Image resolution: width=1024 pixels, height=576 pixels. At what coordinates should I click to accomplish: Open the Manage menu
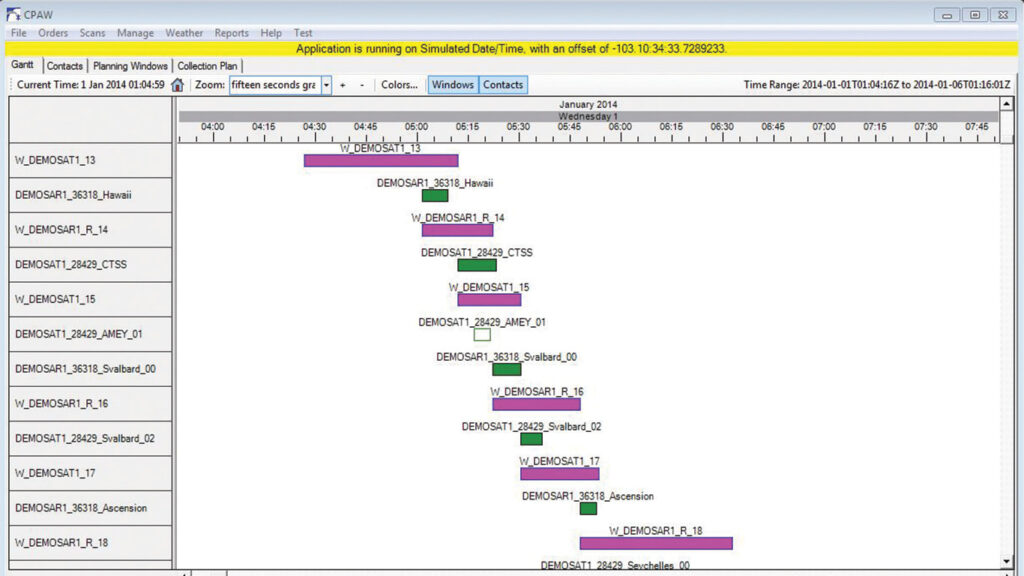[x=135, y=33]
